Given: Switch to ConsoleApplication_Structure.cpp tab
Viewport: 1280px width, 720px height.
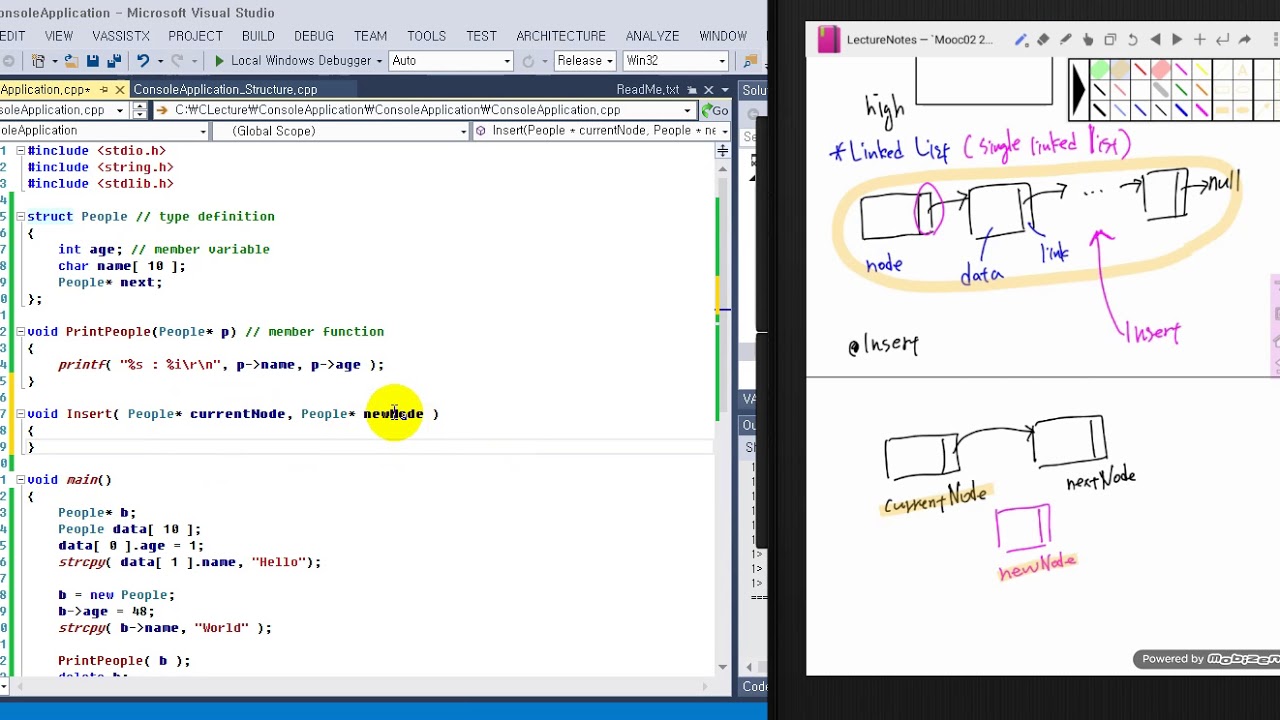Looking at the screenshot, I should pos(225,90).
